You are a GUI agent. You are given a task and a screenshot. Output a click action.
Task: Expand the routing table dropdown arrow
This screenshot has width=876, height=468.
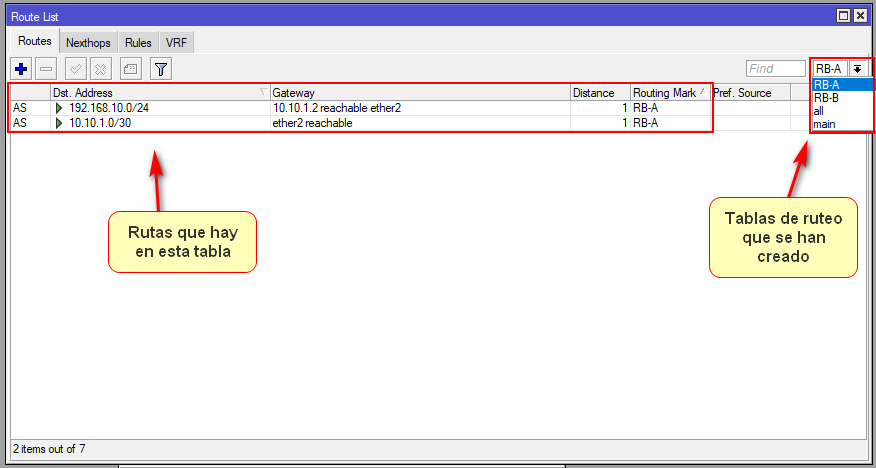pyautogui.click(x=857, y=69)
